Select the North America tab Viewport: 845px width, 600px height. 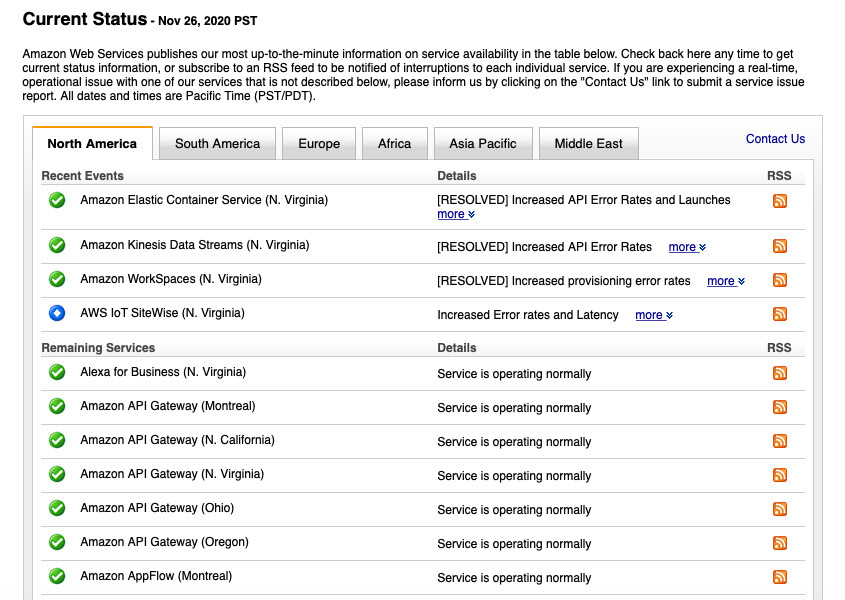coord(92,143)
